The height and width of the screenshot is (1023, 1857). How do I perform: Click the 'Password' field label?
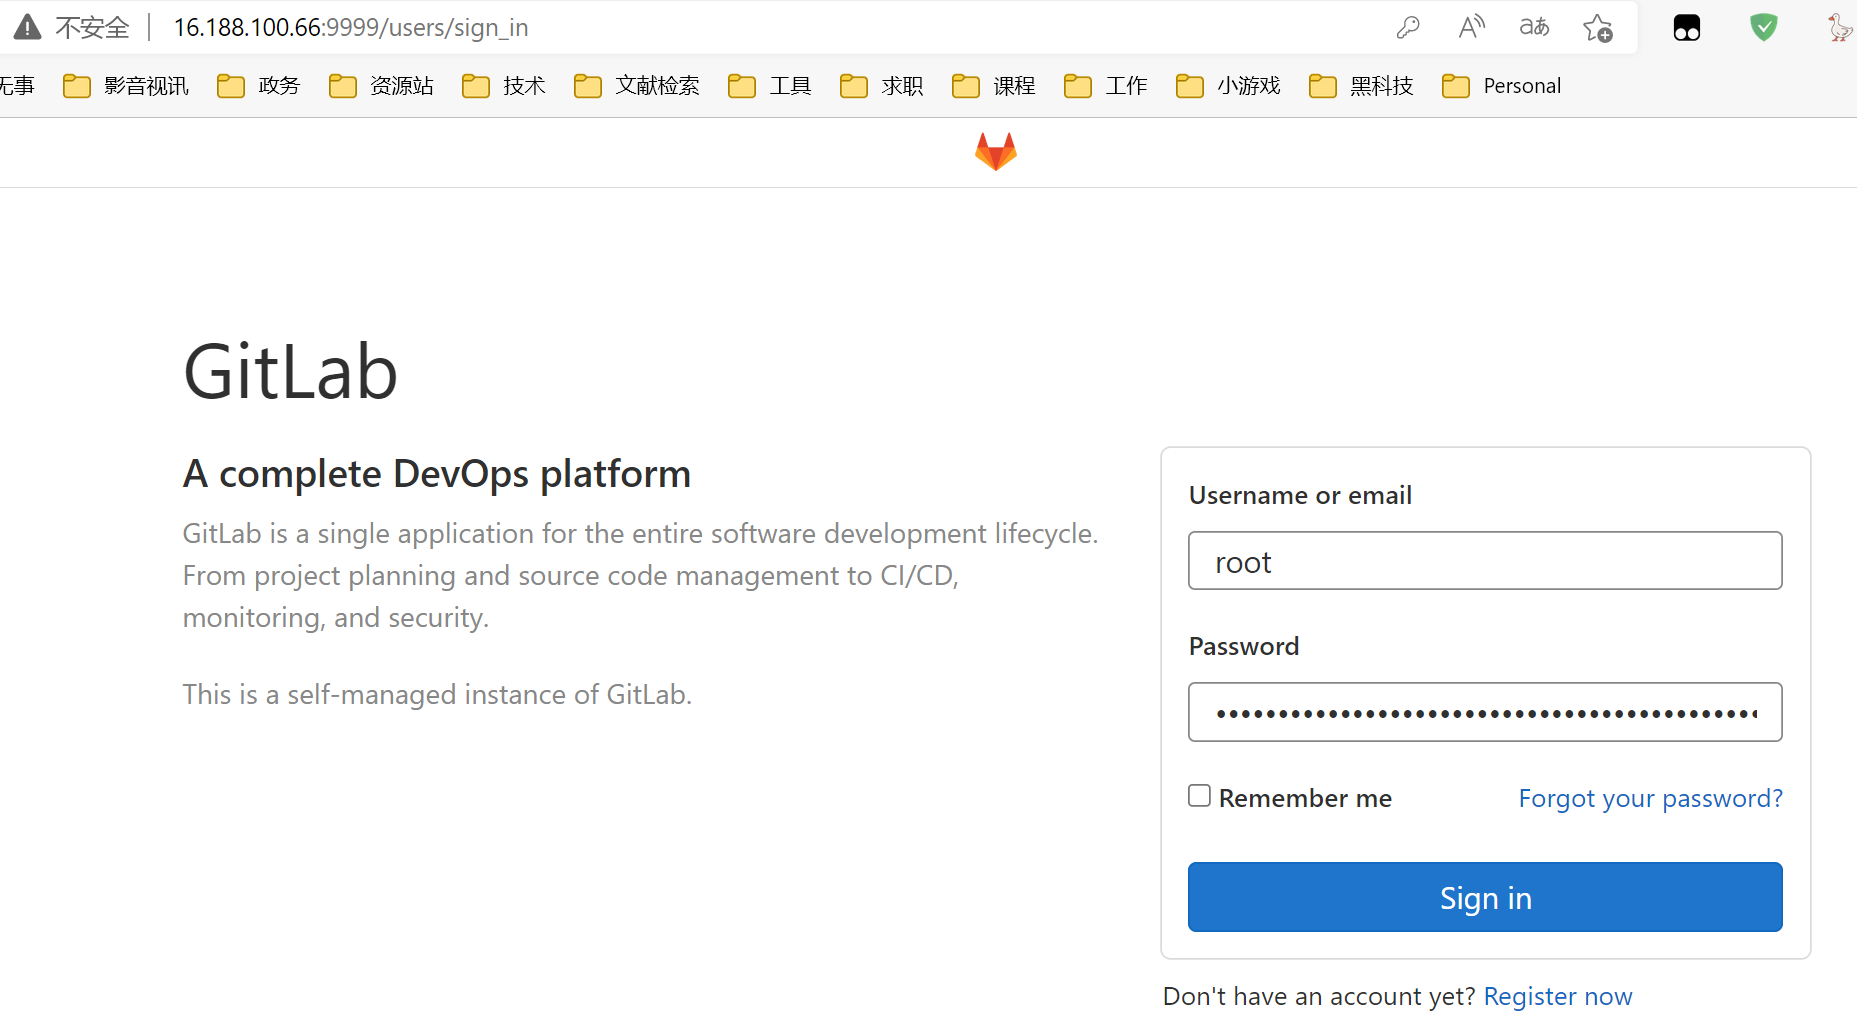[x=1244, y=646]
